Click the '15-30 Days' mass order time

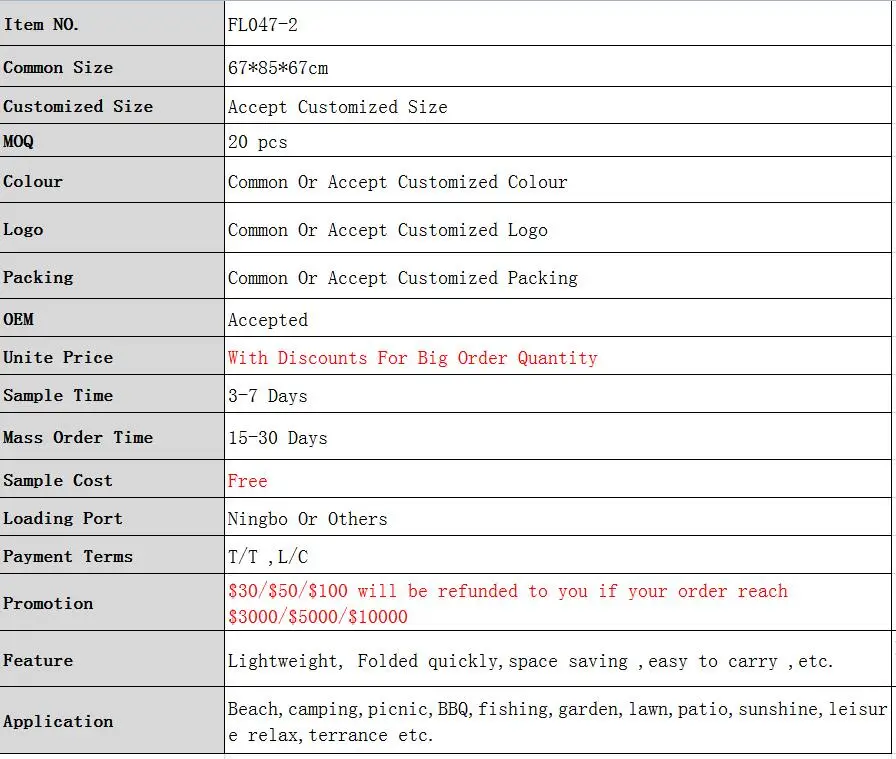278,438
